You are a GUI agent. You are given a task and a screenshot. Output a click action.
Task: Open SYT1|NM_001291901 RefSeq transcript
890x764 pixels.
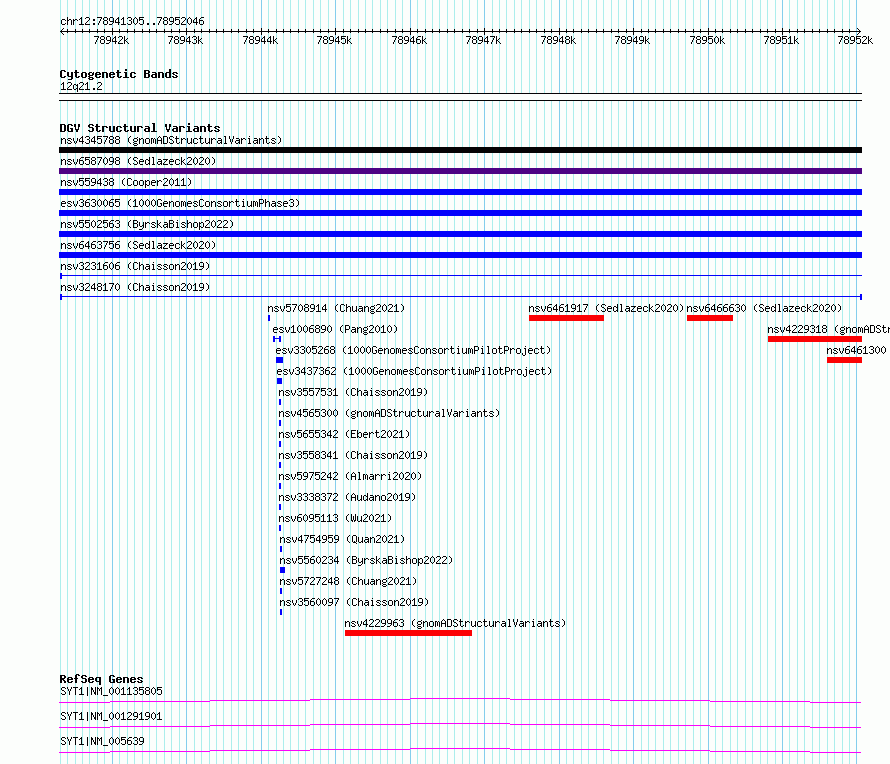pos(111,716)
